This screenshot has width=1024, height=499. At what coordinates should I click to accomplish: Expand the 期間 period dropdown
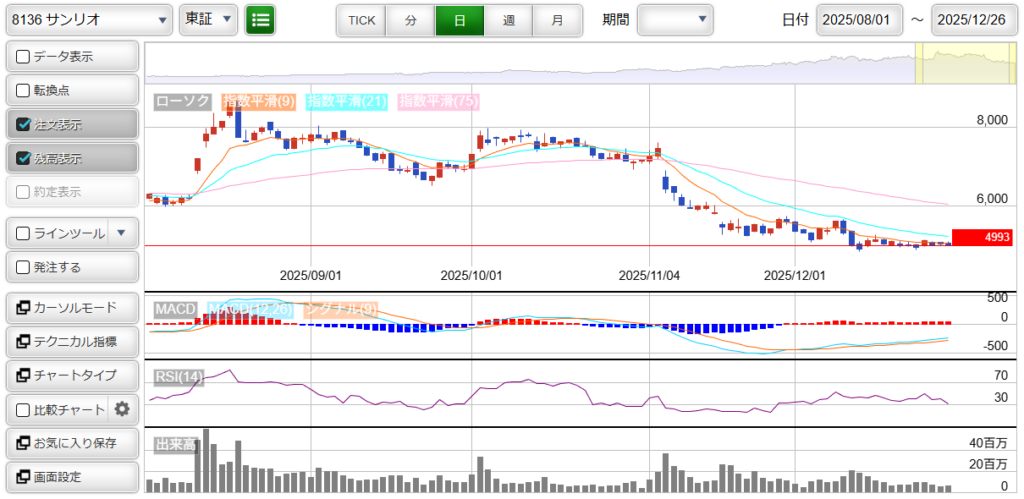click(675, 20)
